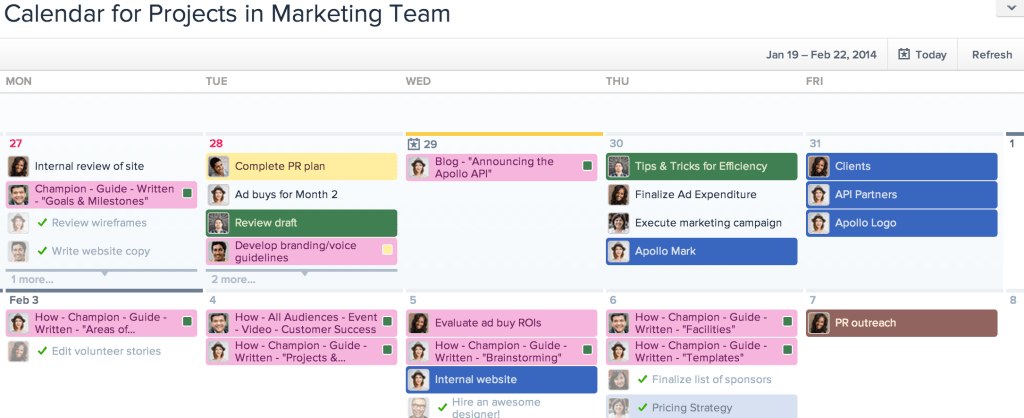Expand the '1 more...' tasks on Monday 27
The height and width of the screenshot is (418, 1024).
(32, 279)
